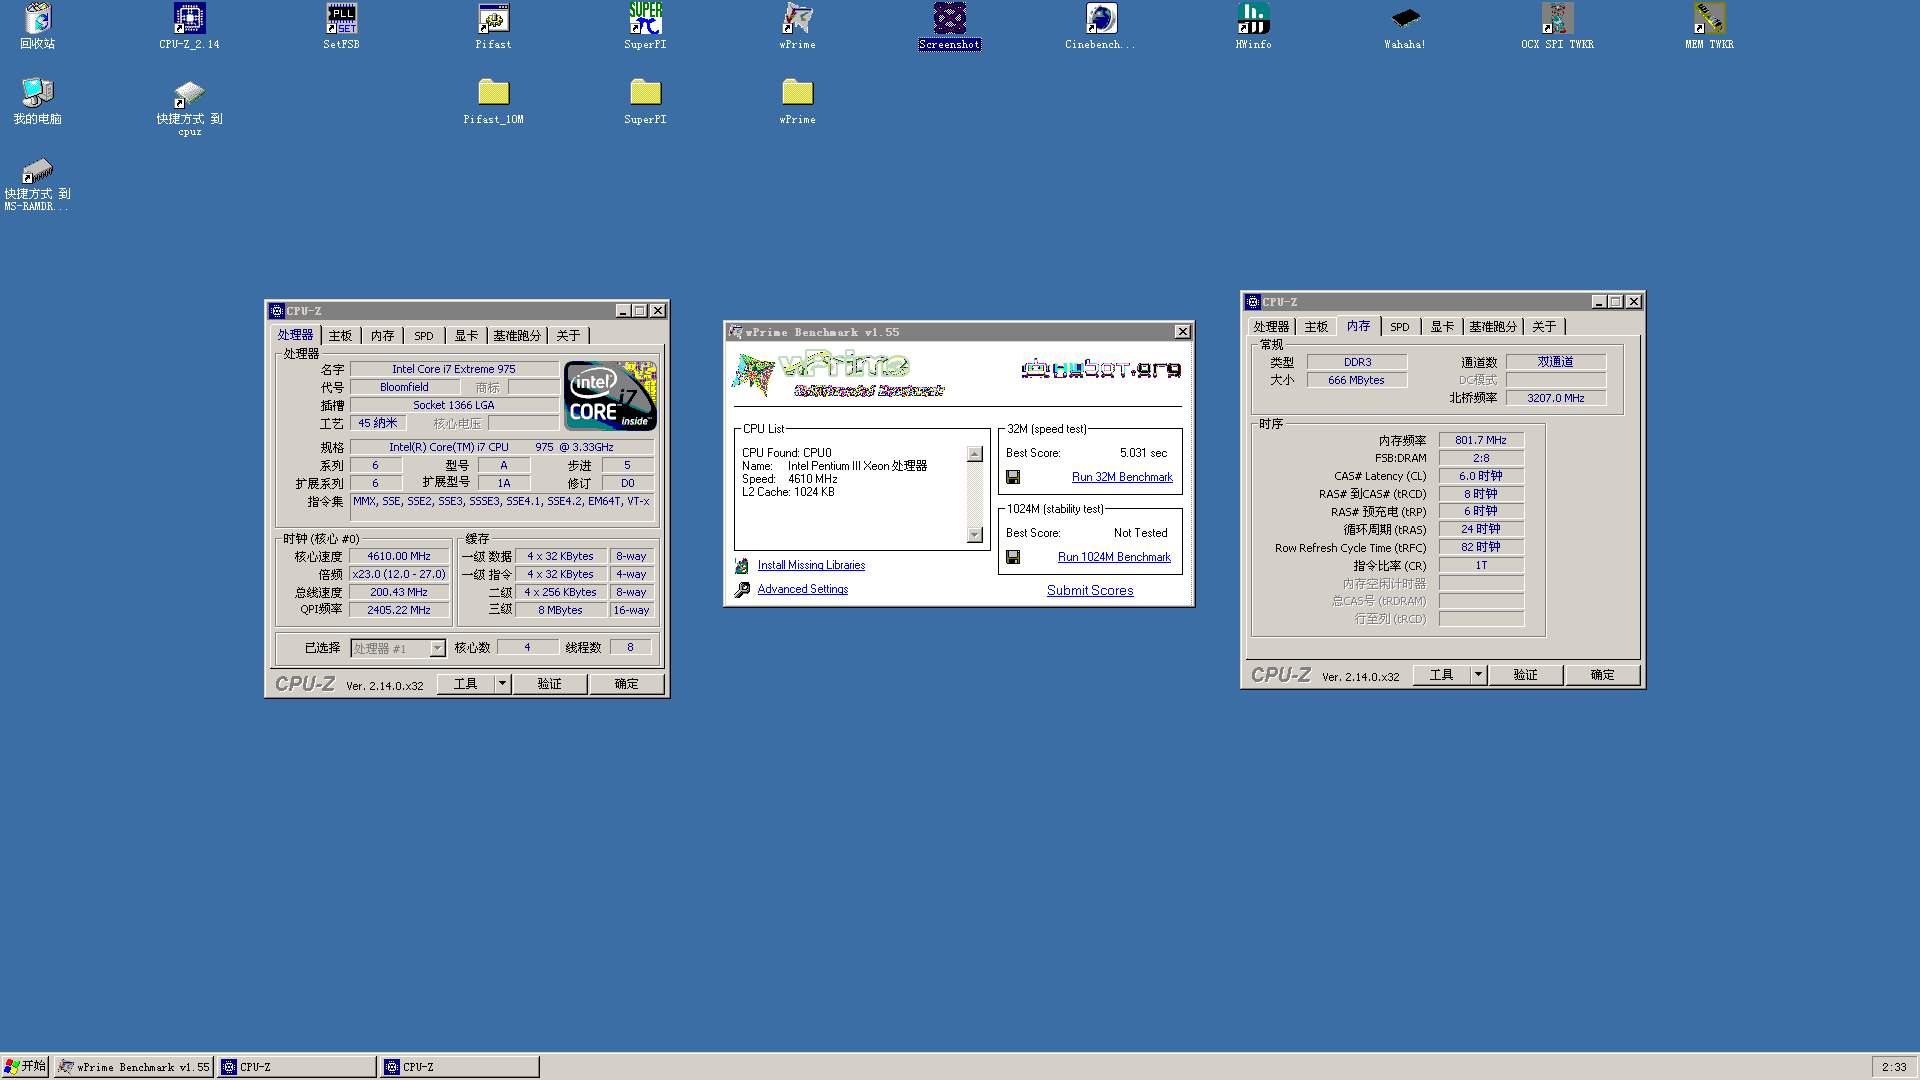The height and width of the screenshot is (1080, 1920).
Task: Open 基准跑分 tab in left CPU-Z window
Action: point(516,336)
